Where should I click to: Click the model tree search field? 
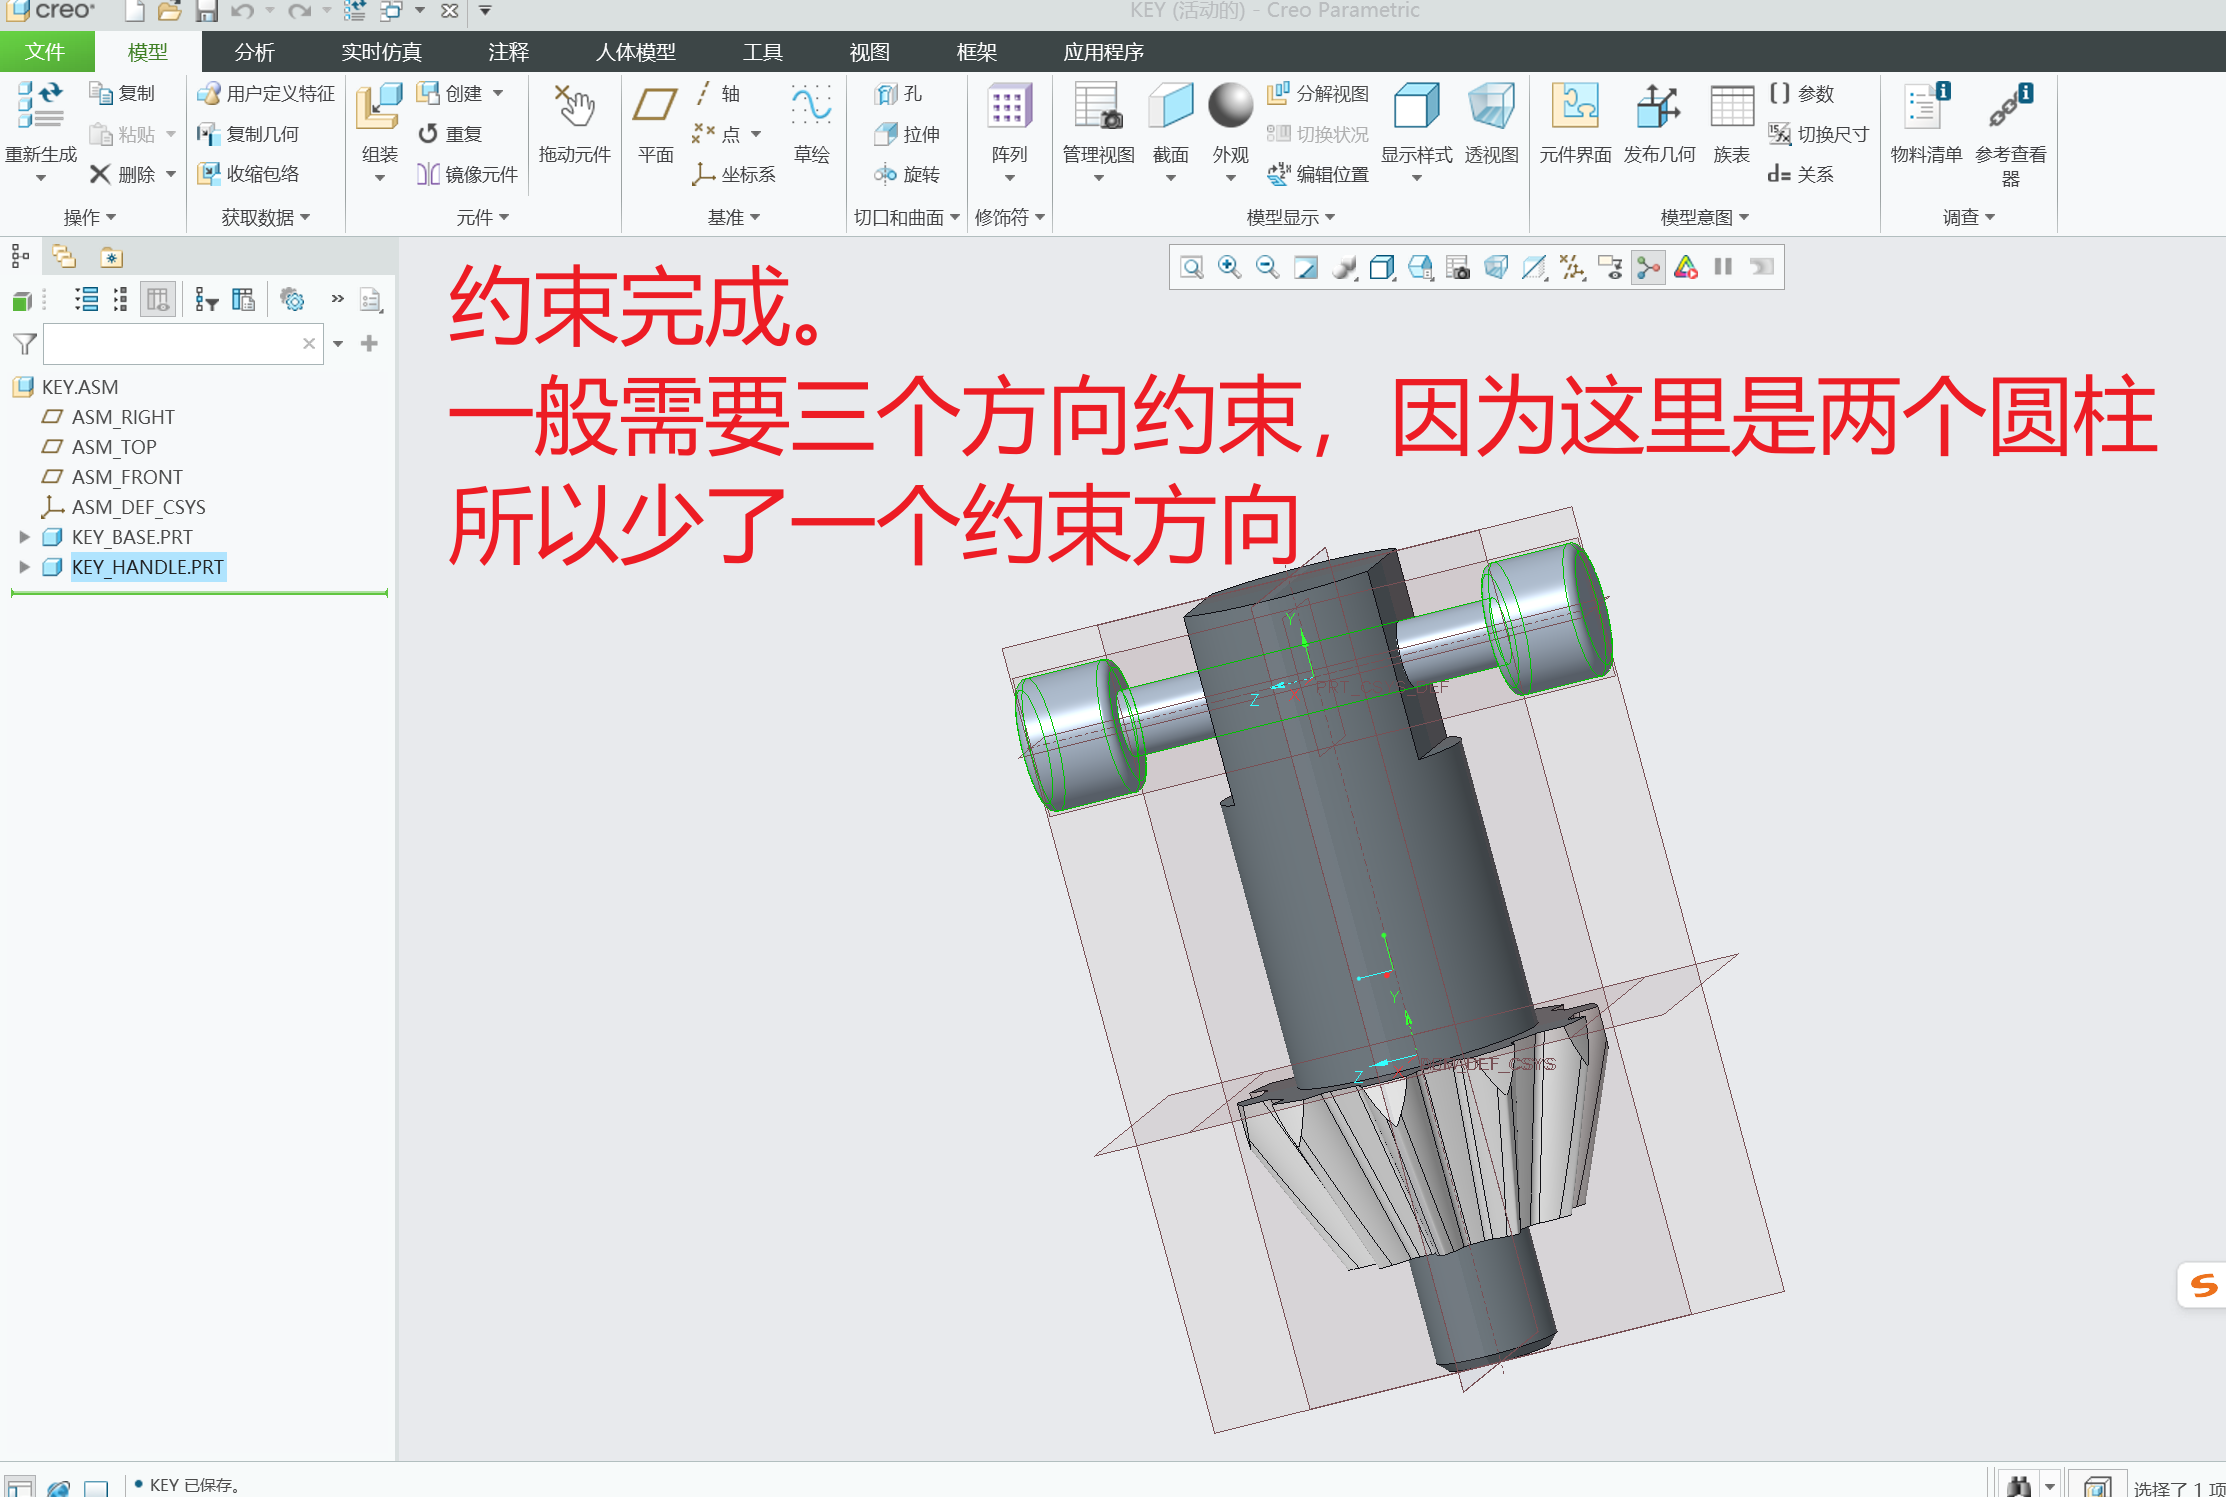tap(180, 343)
